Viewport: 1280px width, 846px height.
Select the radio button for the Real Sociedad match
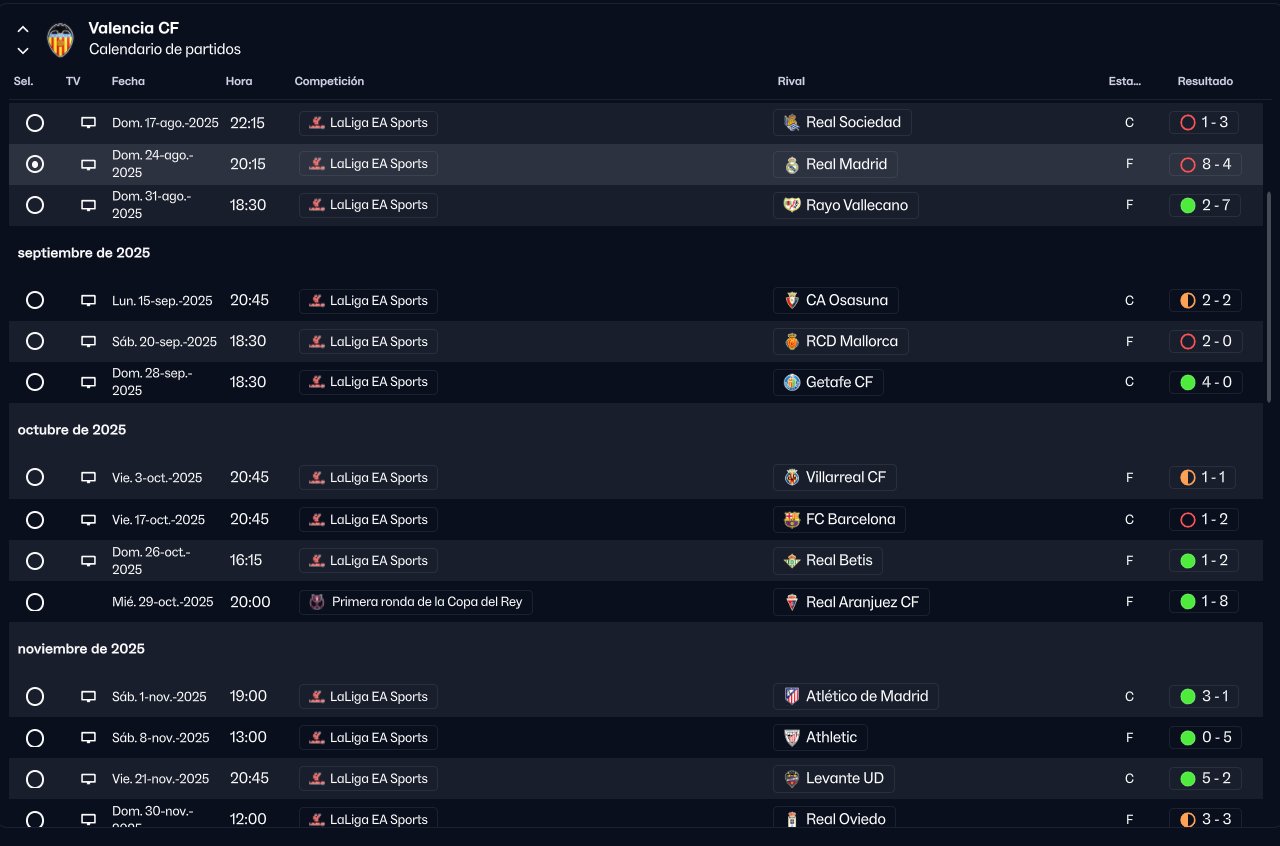(35, 123)
